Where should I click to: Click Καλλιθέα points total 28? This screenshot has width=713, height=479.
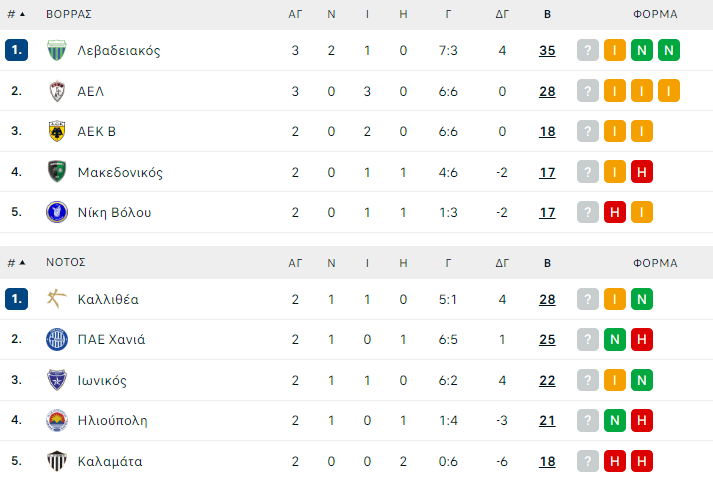(547, 299)
